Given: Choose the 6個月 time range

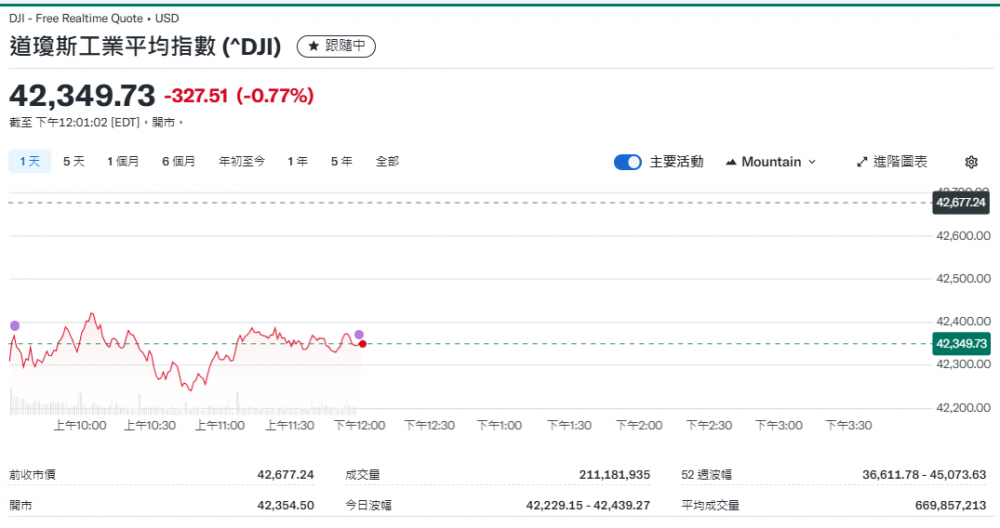Looking at the screenshot, I should point(178,161).
